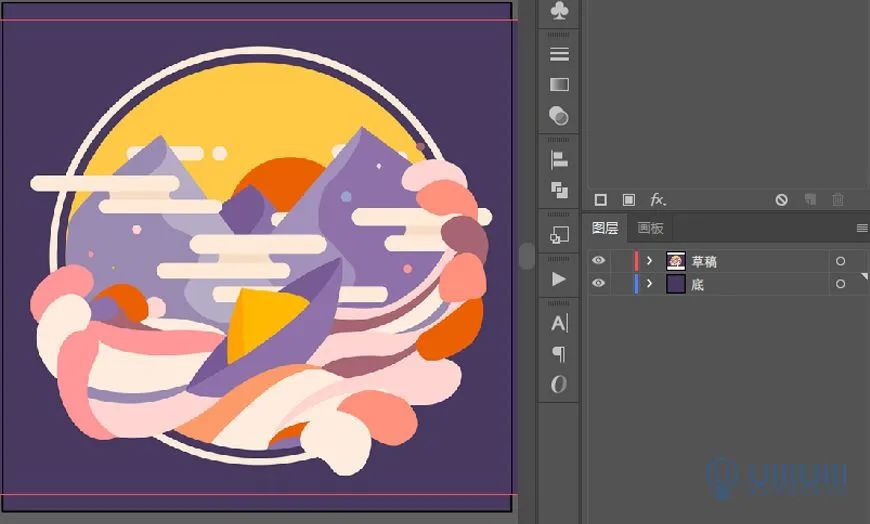Open the Transform panel icon

coord(559,235)
